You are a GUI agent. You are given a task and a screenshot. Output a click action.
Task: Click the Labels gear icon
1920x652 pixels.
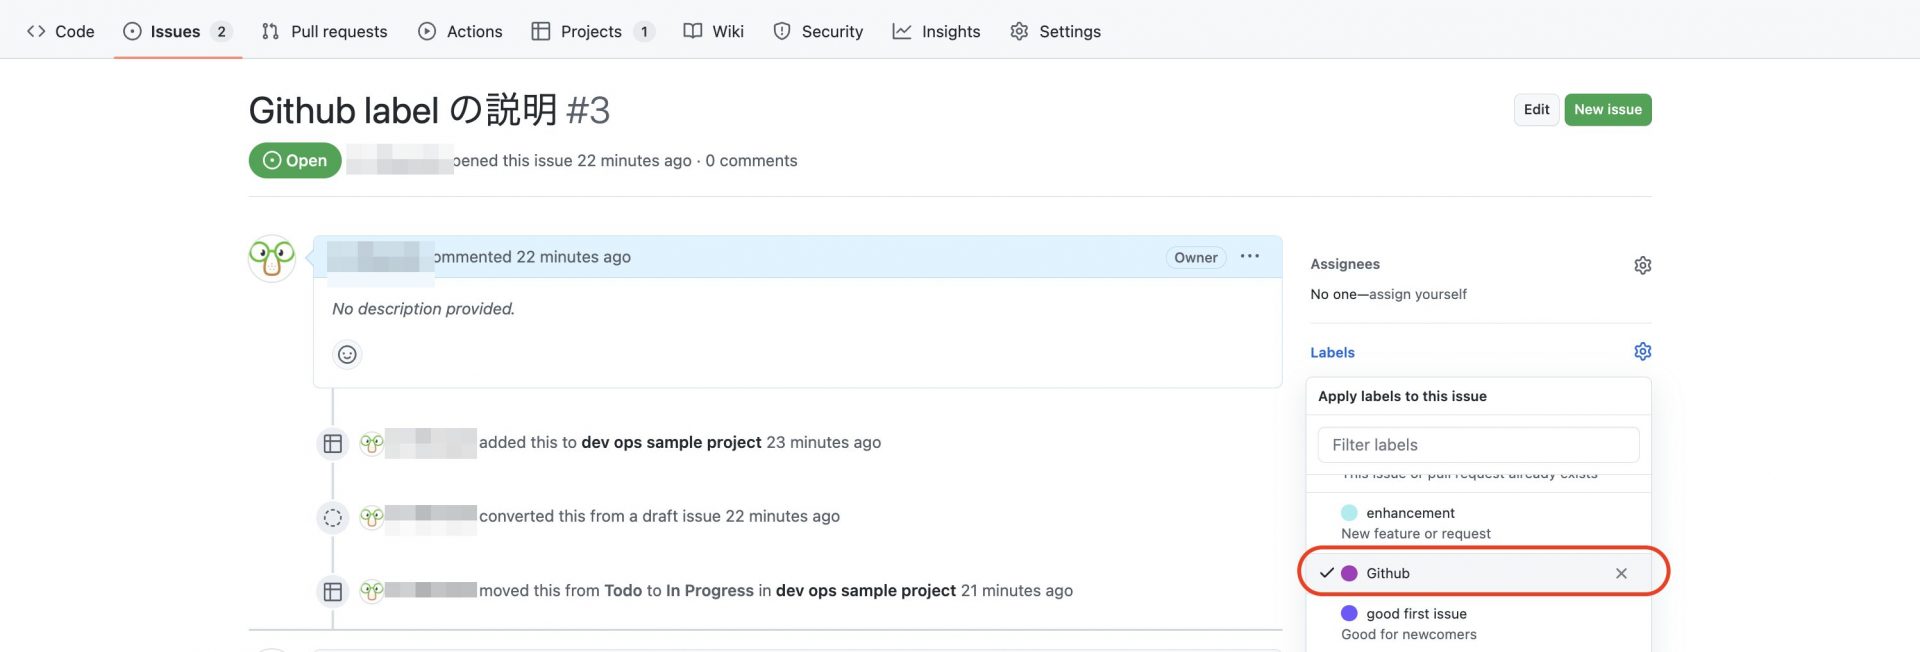click(x=1642, y=352)
